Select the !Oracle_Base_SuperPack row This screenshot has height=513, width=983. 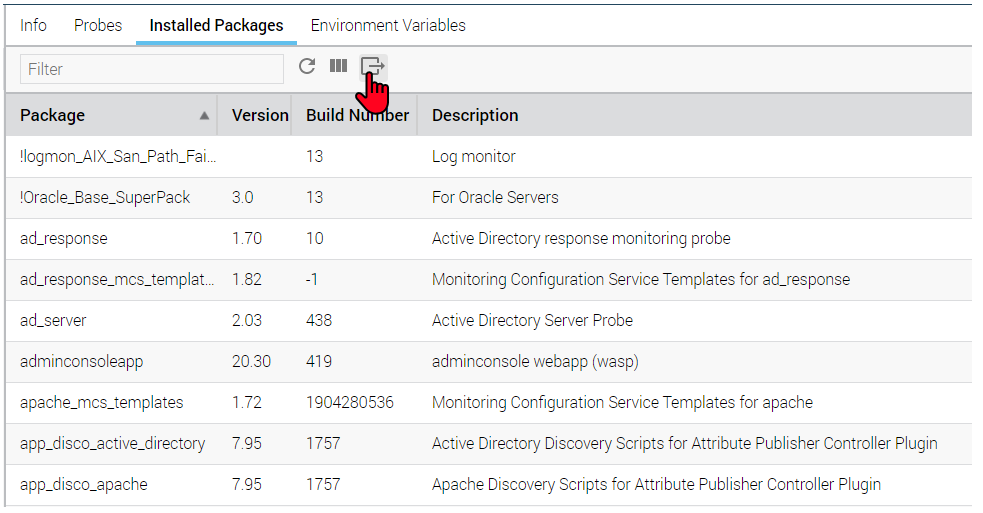pyautogui.click(x=105, y=198)
